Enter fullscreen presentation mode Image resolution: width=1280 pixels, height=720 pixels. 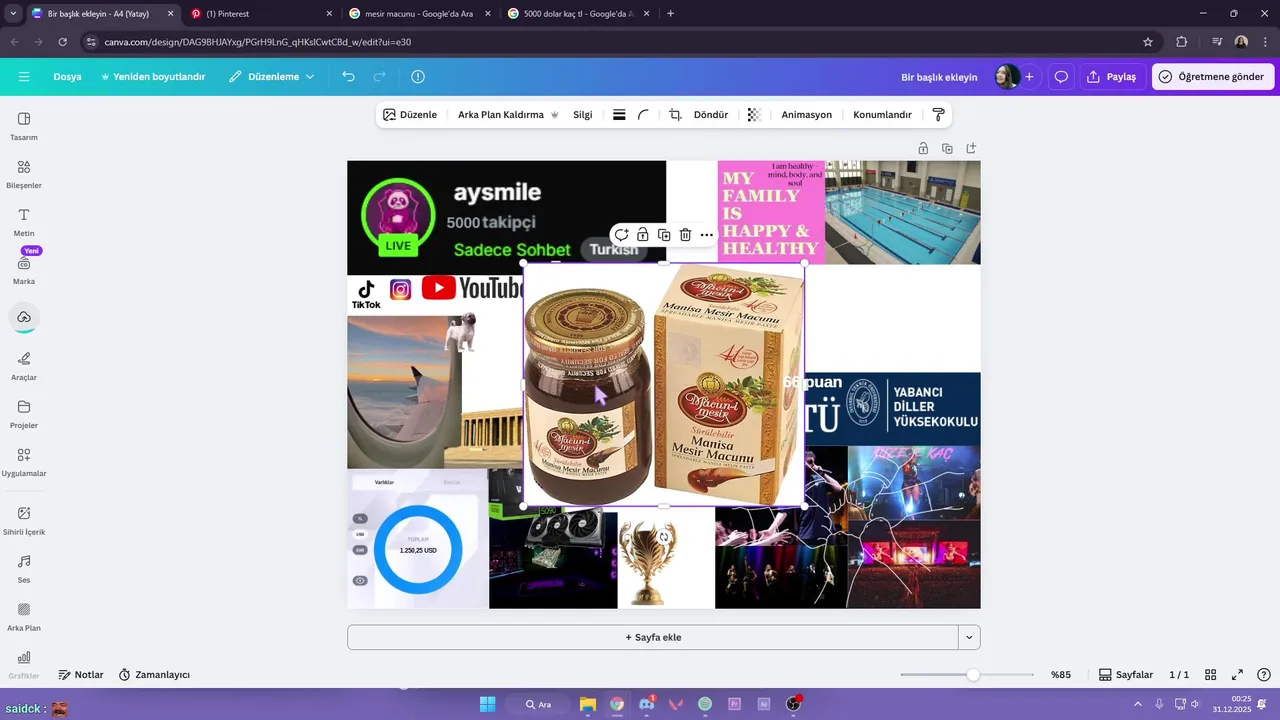[x=1237, y=675]
